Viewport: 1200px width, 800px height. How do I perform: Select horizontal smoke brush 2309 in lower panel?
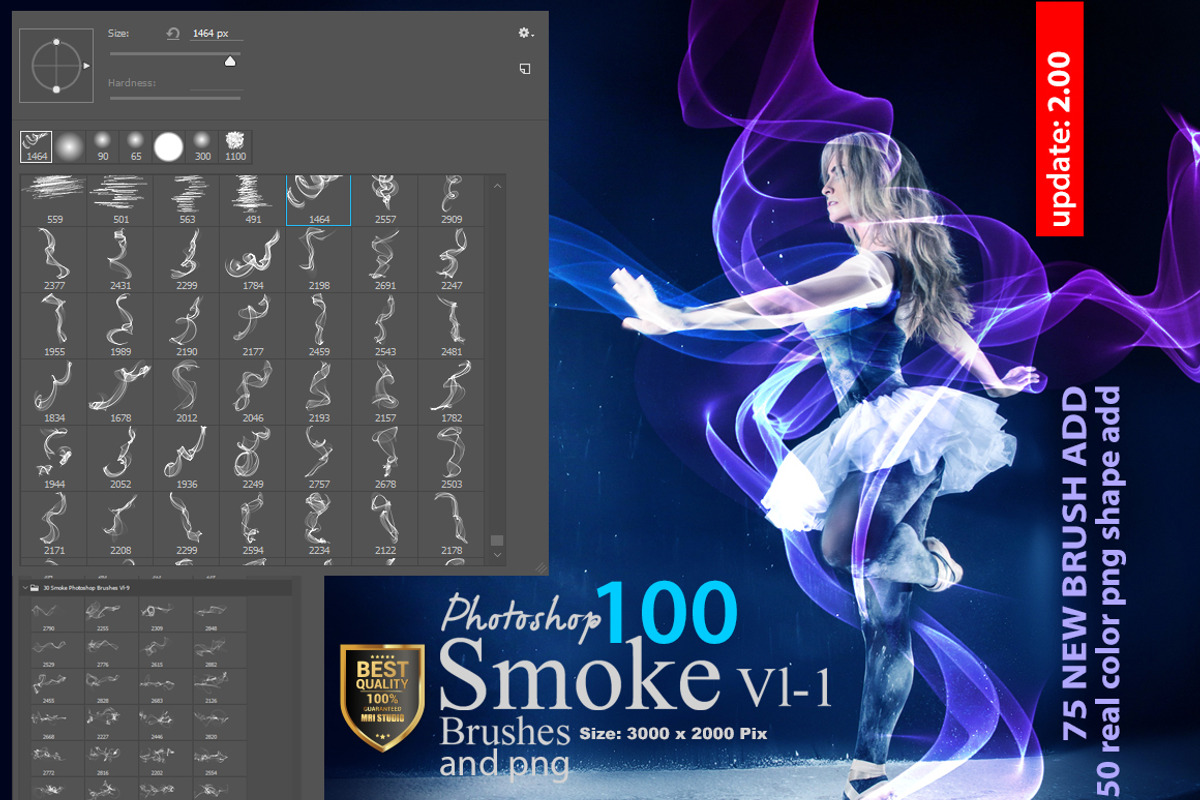pyautogui.click(x=156, y=617)
